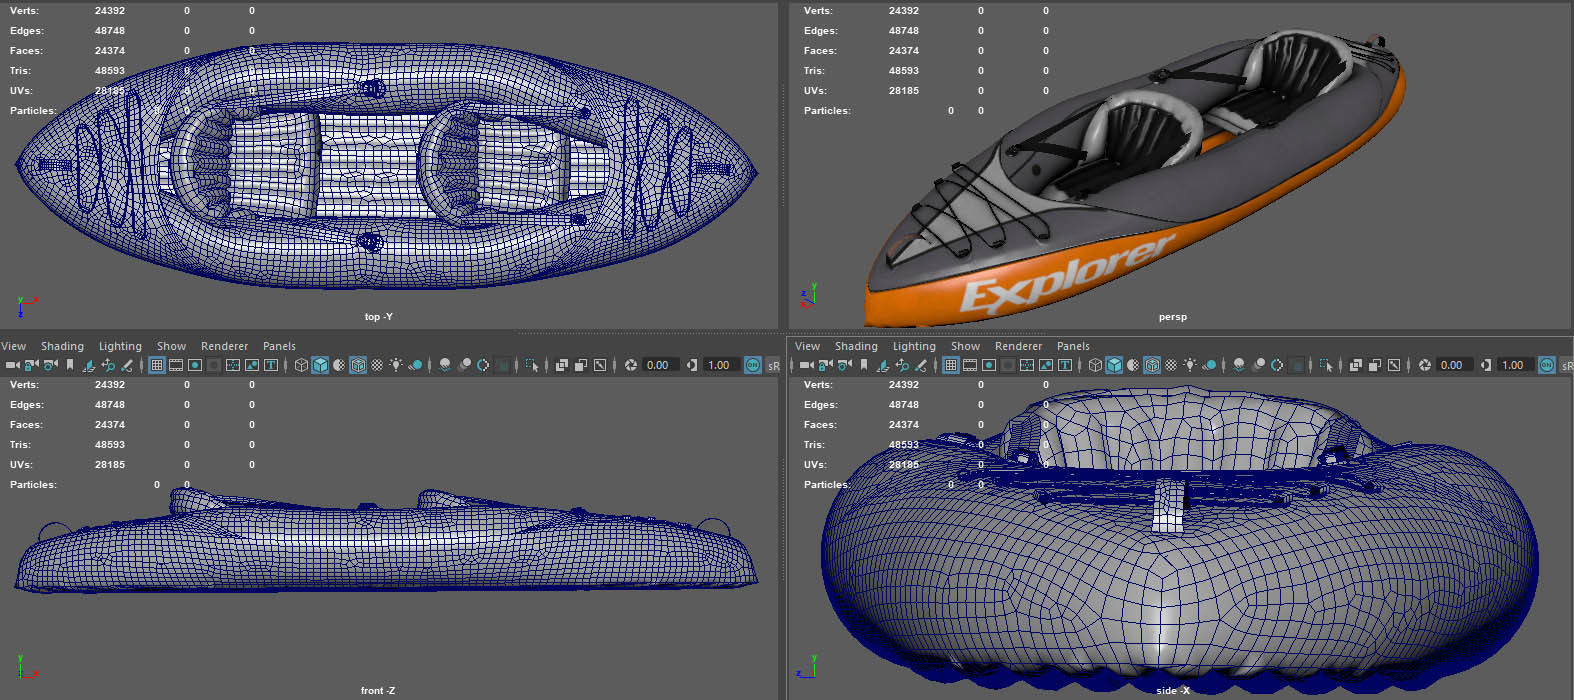Click Gamma reset icon in front -Z panel

(x=691, y=365)
